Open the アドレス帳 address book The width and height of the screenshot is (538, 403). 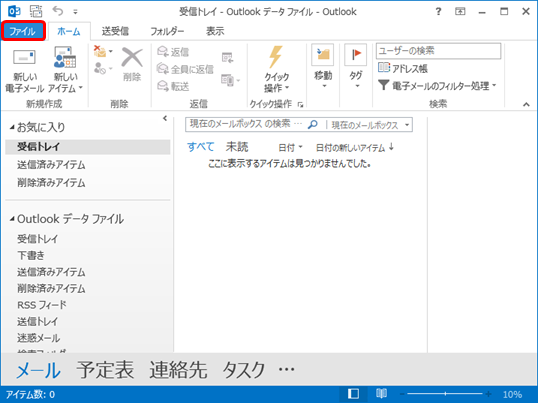click(402, 68)
